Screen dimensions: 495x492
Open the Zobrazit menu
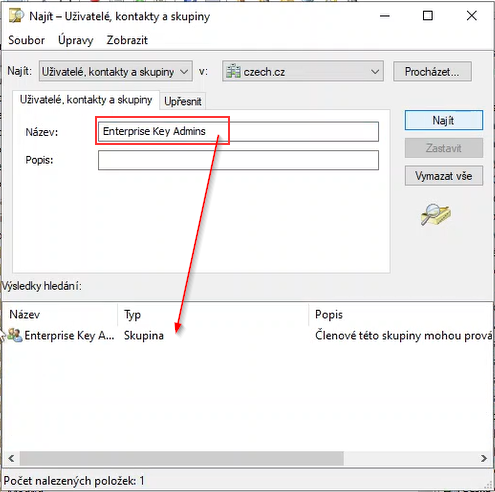[x=127, y=40]
